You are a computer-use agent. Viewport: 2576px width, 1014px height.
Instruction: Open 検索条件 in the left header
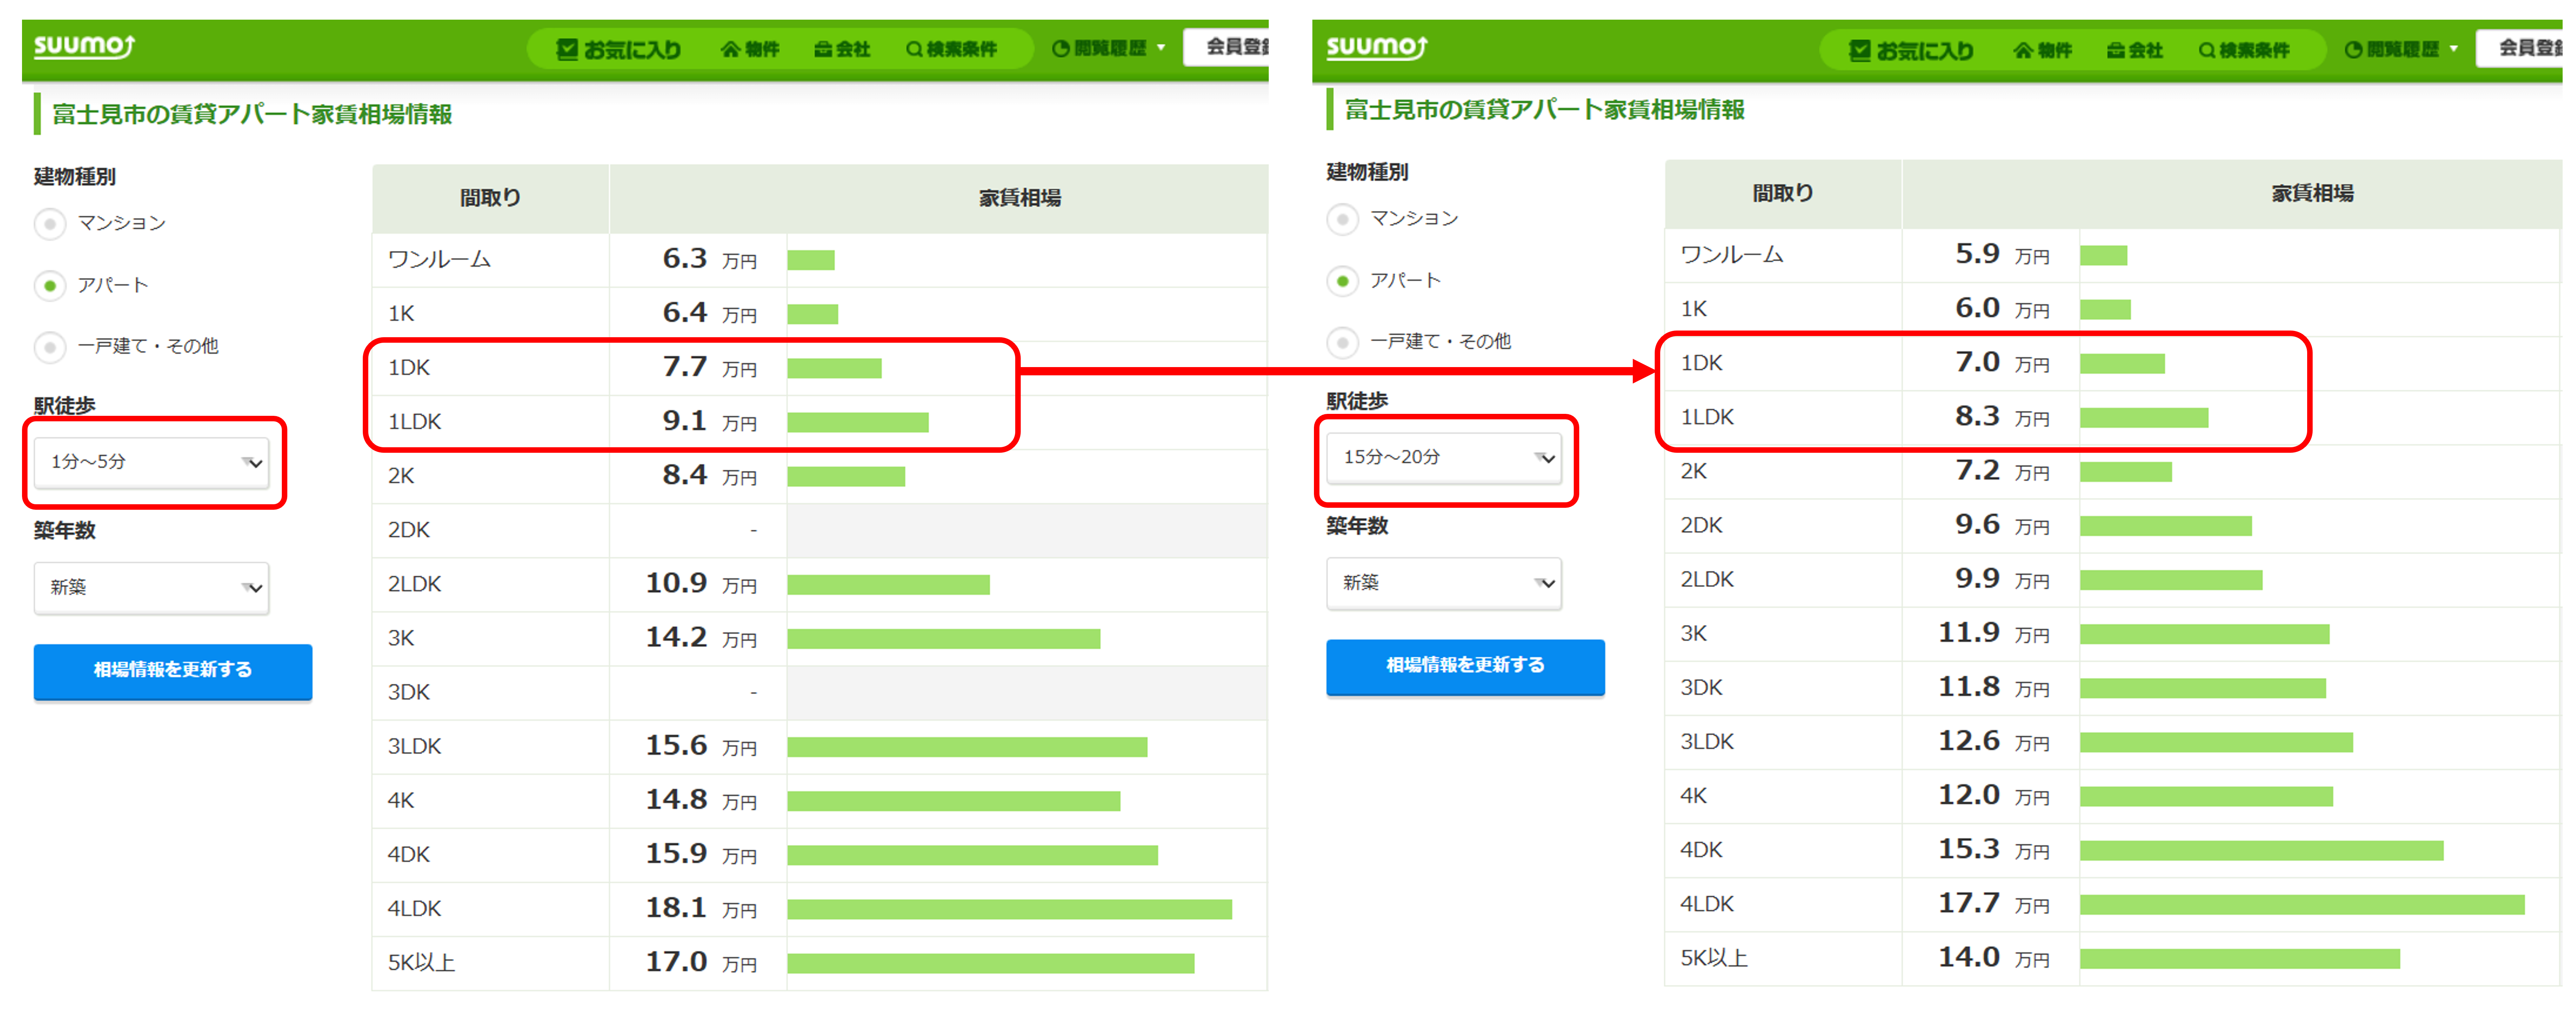951,49
